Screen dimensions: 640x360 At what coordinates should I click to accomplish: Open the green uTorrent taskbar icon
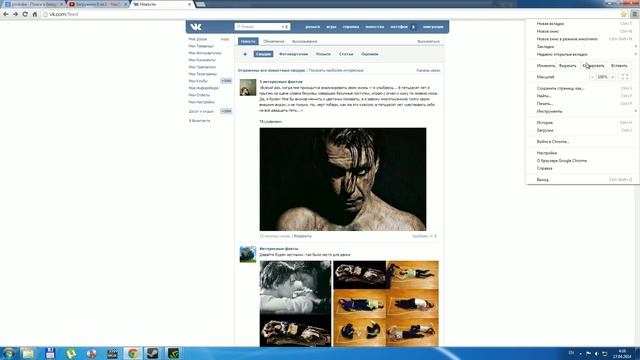[x=71, y=353]
